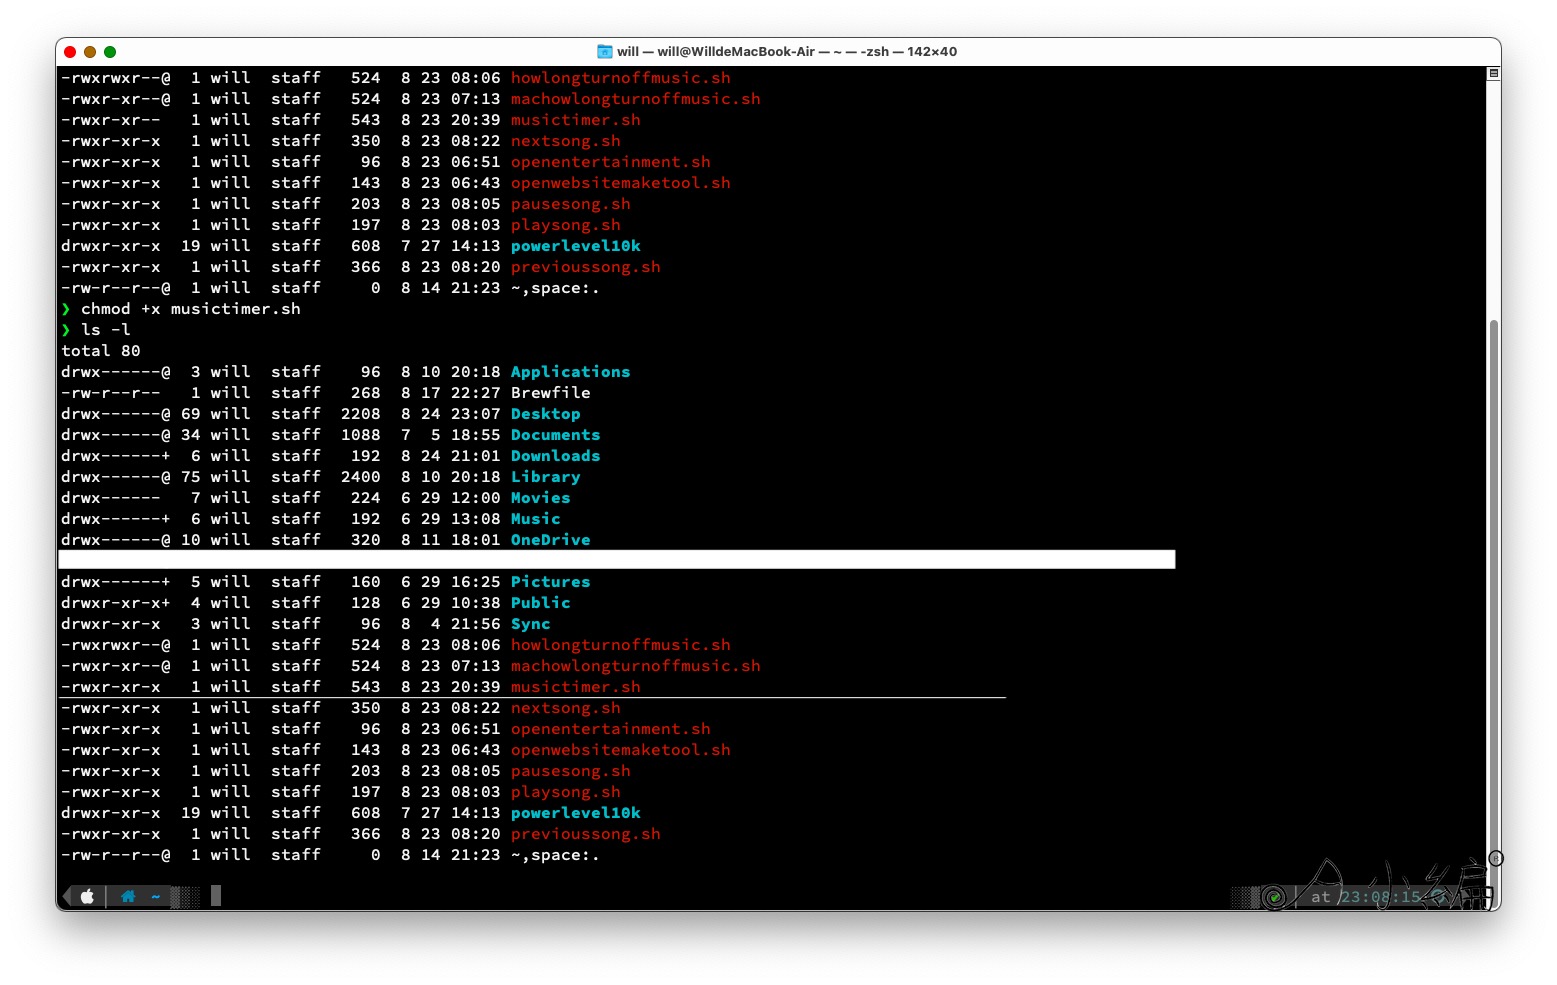Viewport: 1557px width, 985px height.
Task: Click the Desktop directory name
Action: click(x=546, y=414)
